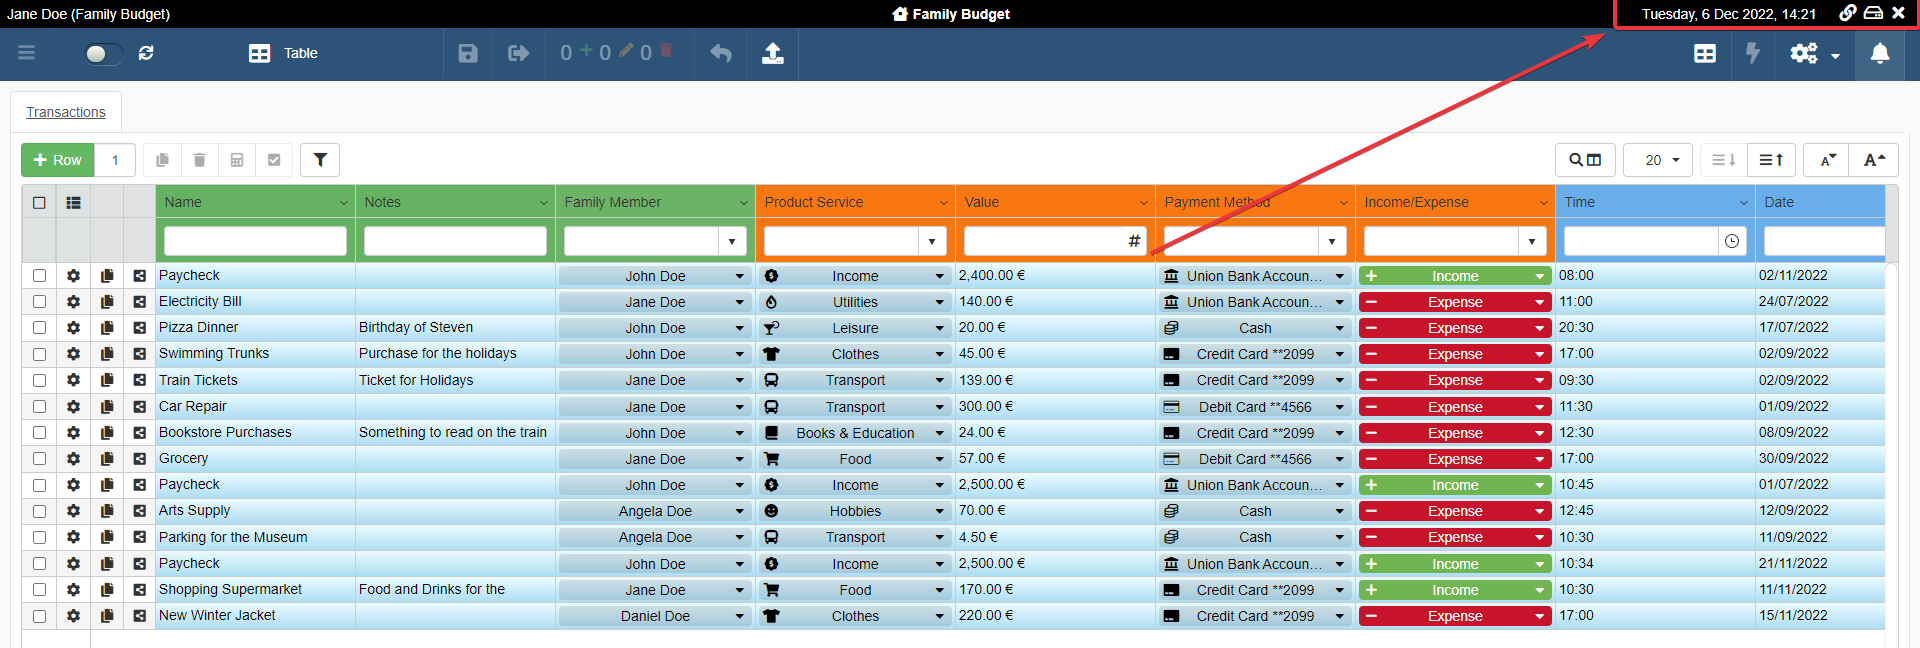
Task: Click the lightning bolt icon
Action: [x=1752, y=54]
